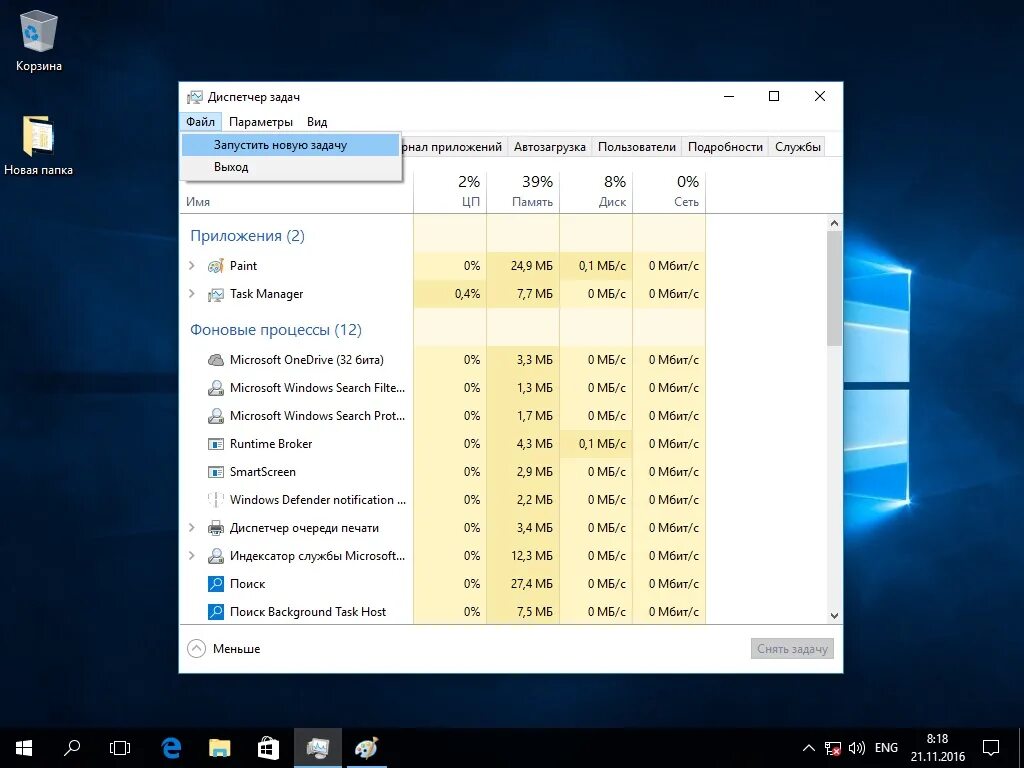Click the scrollbar up arrow
1024x768 pixels.
[x=834, y=223]
